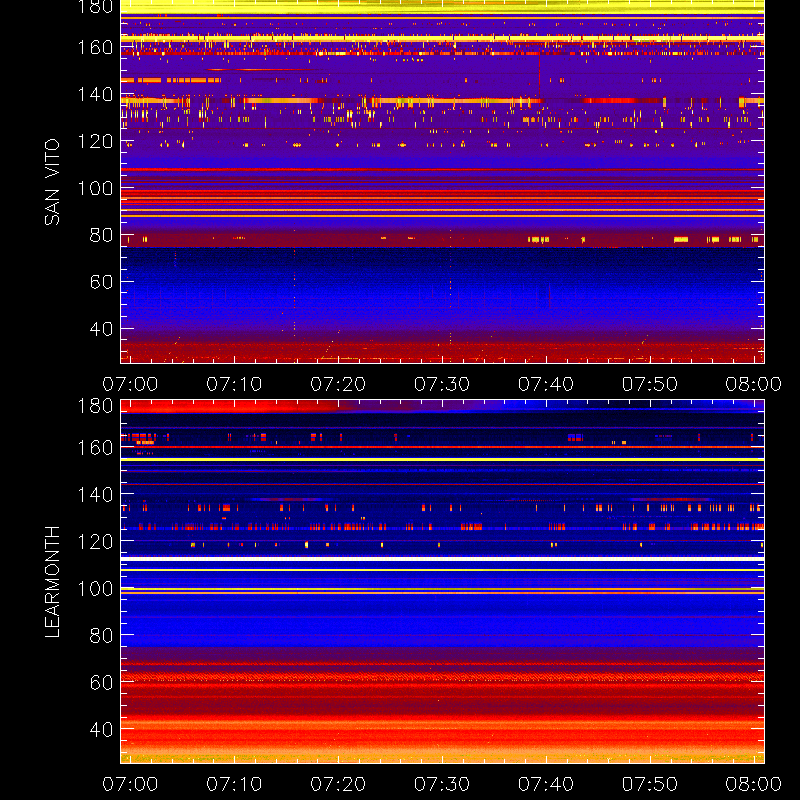The image size is (800, 800).
Task: Click 07:50 time label under San Vito plot
Action: coord(649,384)
